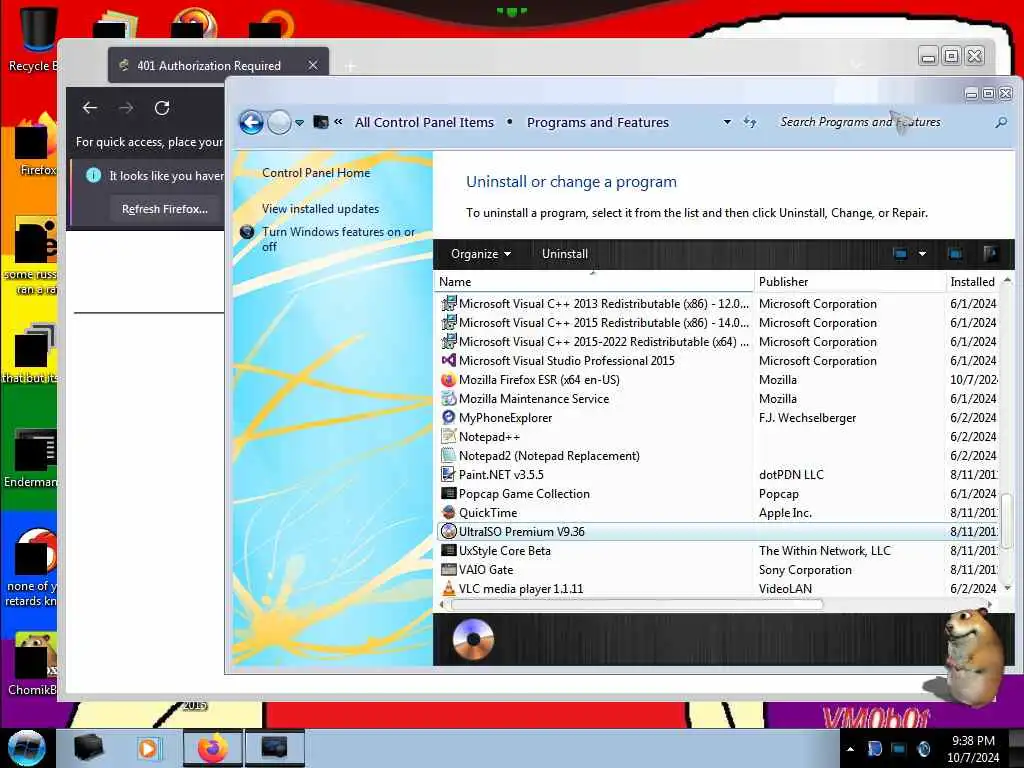
Task: Open Control Panel Home link
Action: (316, 173)
